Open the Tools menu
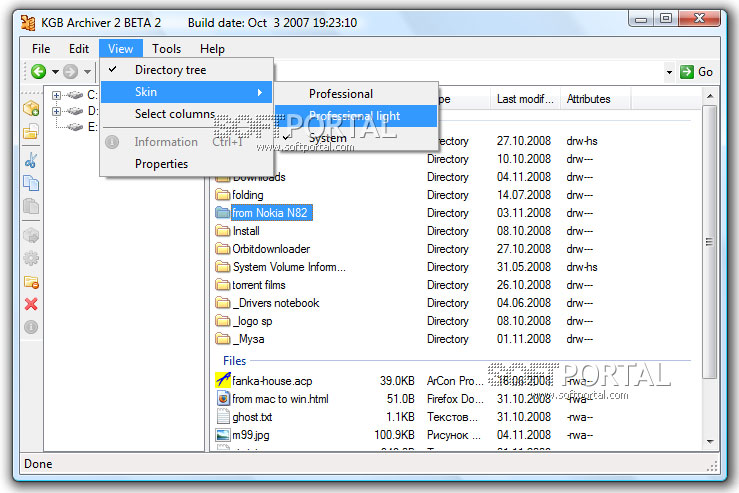739x493 pixels. [166, 49]
